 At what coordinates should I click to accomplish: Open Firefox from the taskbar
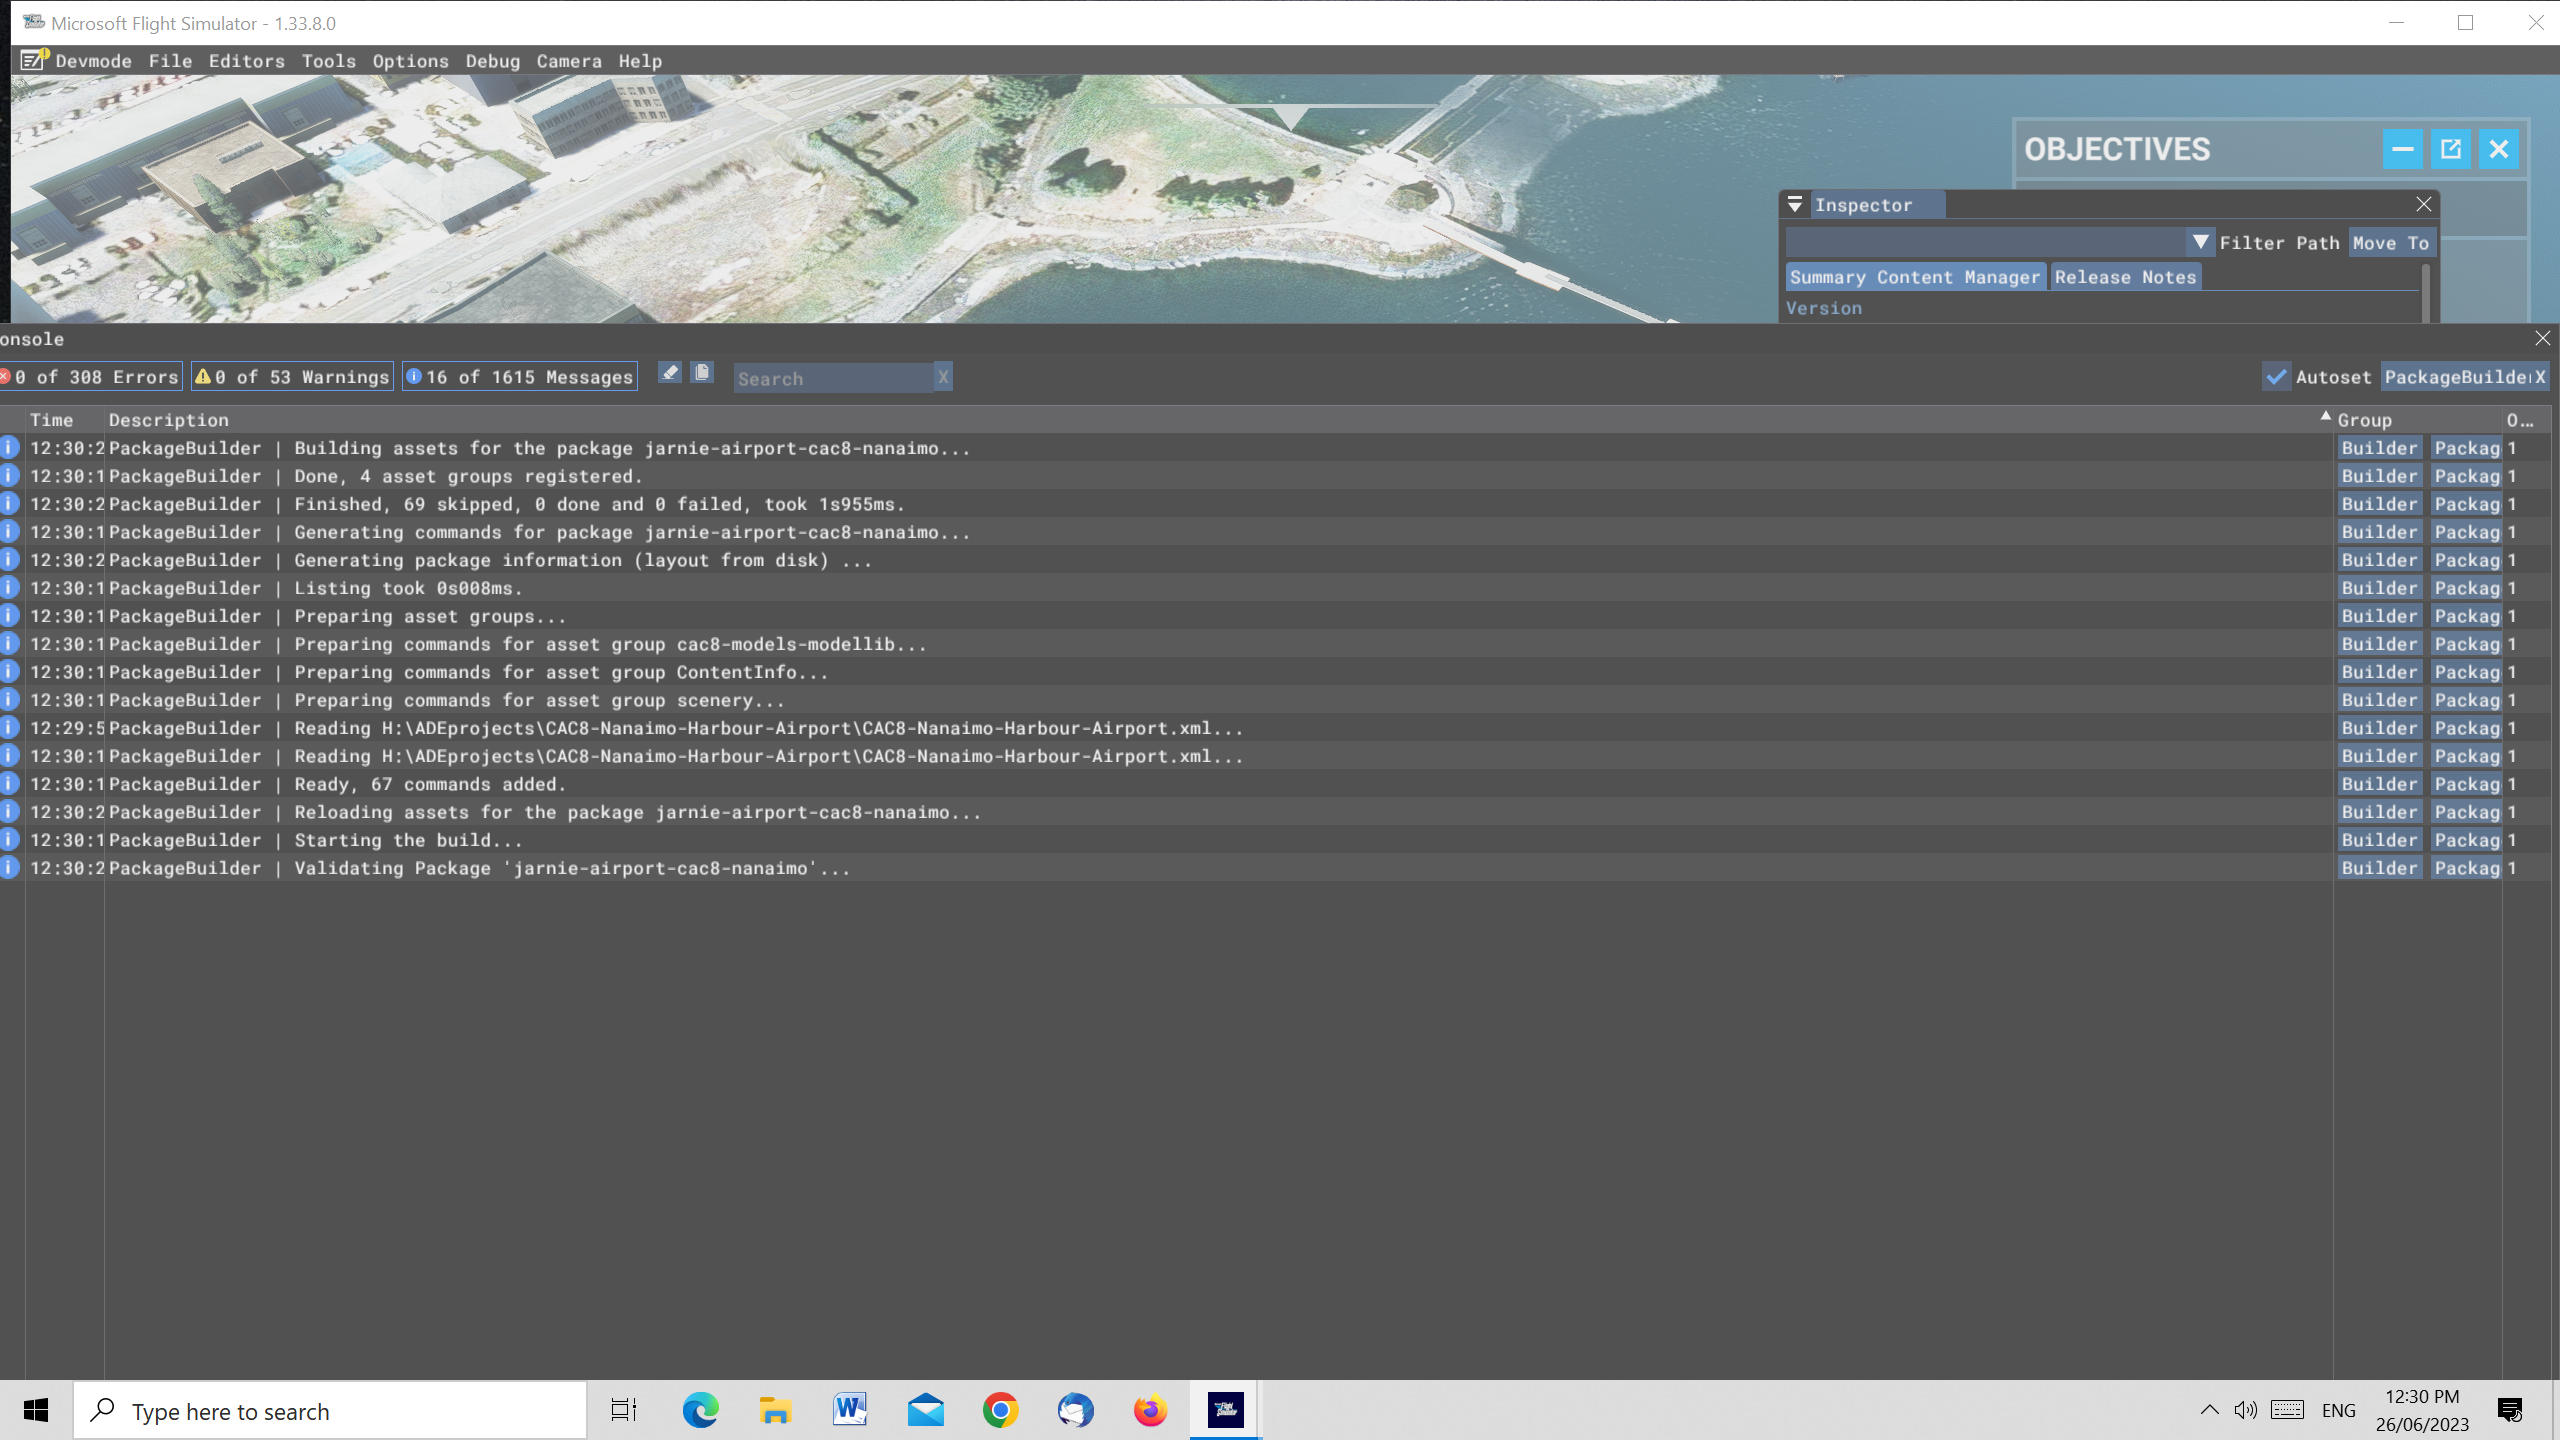[x=1149, y=1410]
